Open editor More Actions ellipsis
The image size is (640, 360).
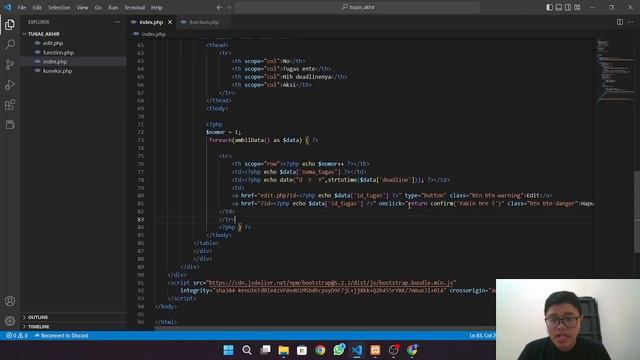tap(631, 22)
